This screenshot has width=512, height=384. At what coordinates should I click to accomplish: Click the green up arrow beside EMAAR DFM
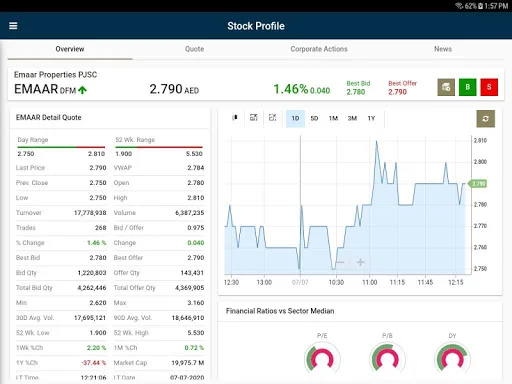[82, 90]
